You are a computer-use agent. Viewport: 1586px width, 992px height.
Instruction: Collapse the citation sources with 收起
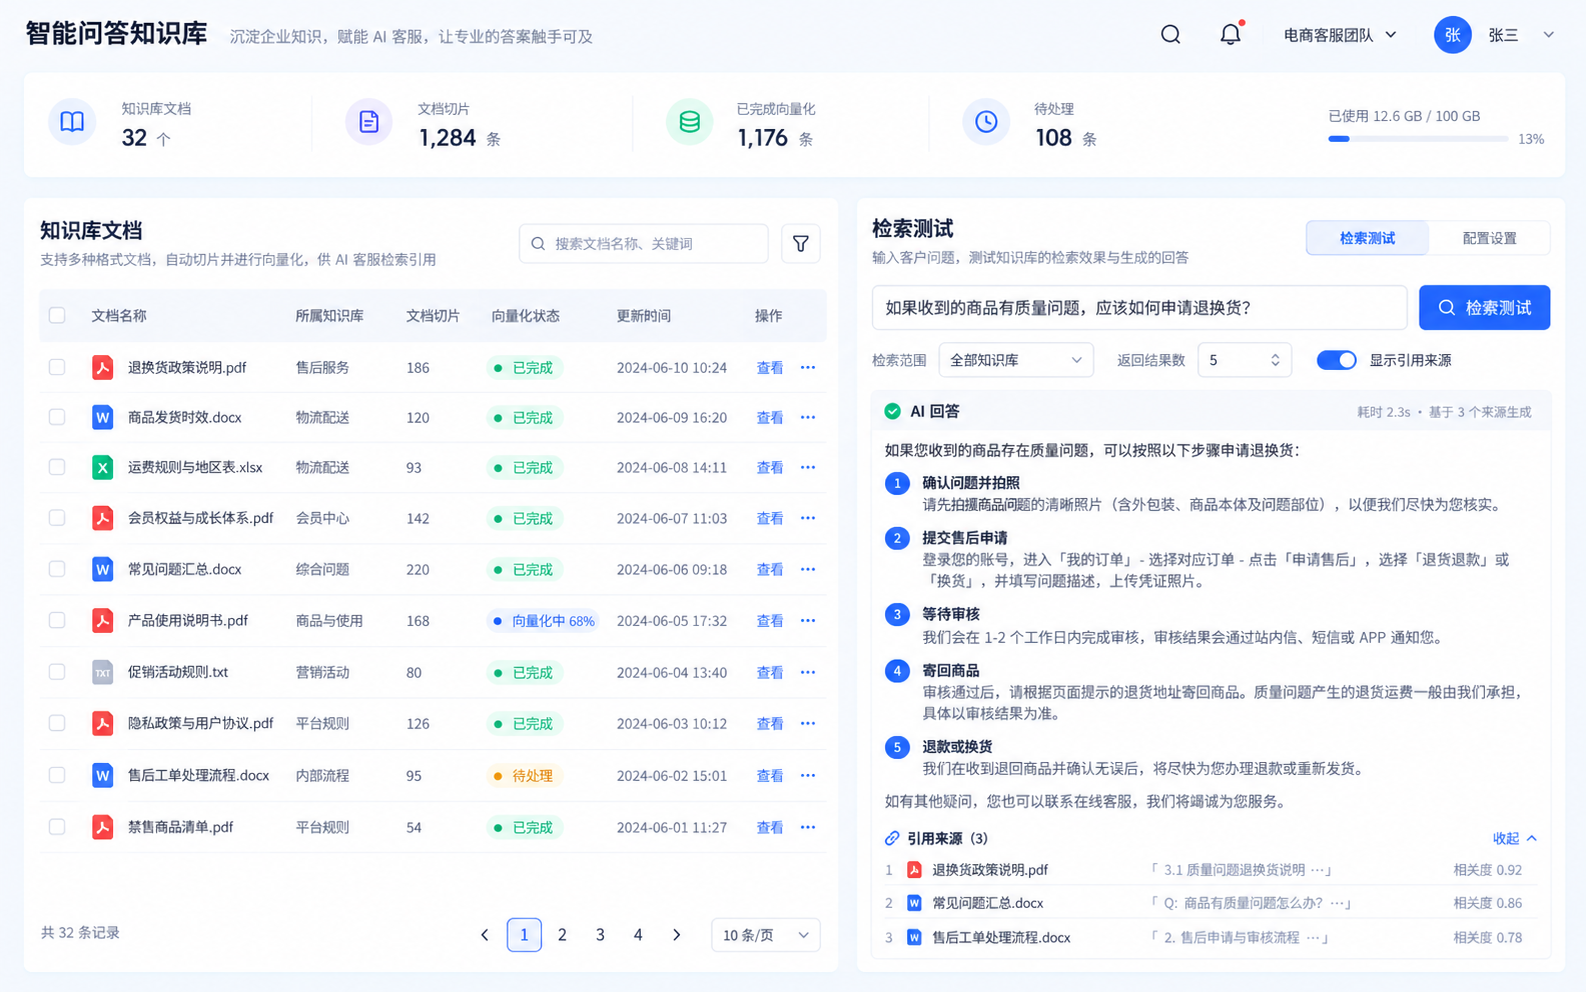point(1514,838)
